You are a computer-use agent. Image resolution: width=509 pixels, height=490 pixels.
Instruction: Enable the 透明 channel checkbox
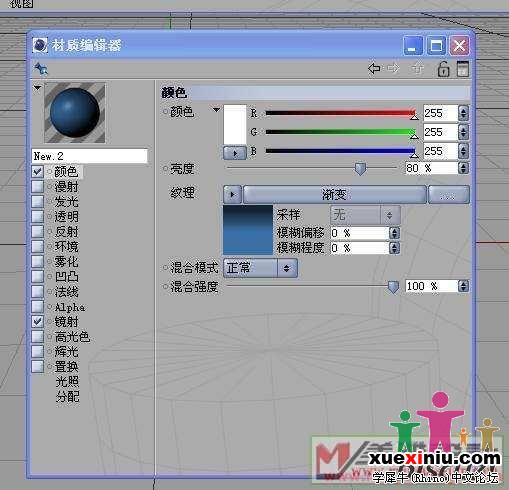point(38,216)
